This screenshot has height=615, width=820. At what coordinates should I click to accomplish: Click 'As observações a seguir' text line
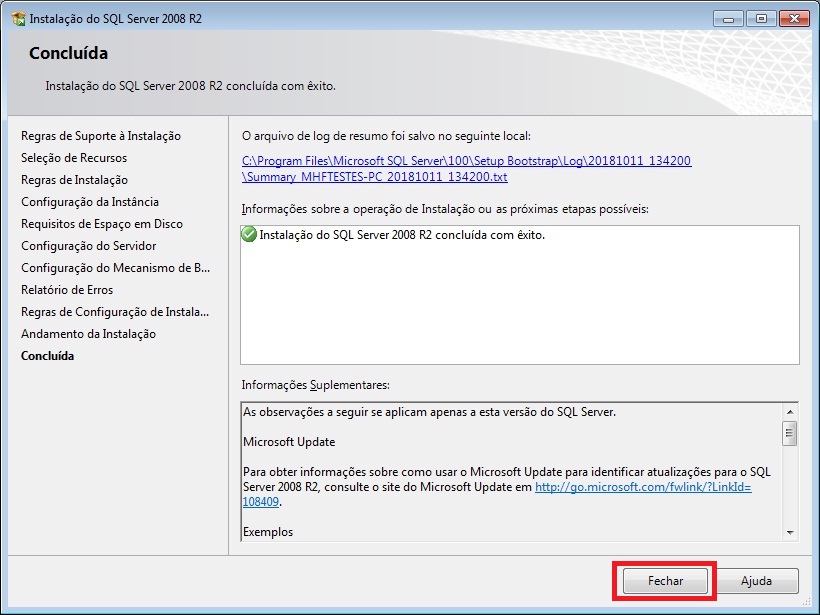[429, 412]
